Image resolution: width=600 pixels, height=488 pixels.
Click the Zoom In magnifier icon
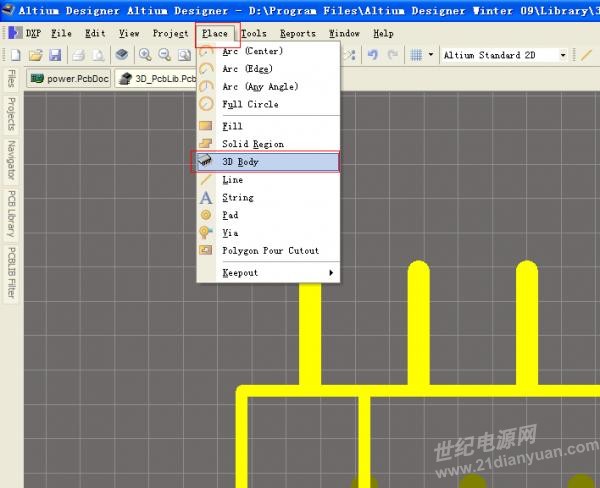pyautogui.click(x=145, y=55)
